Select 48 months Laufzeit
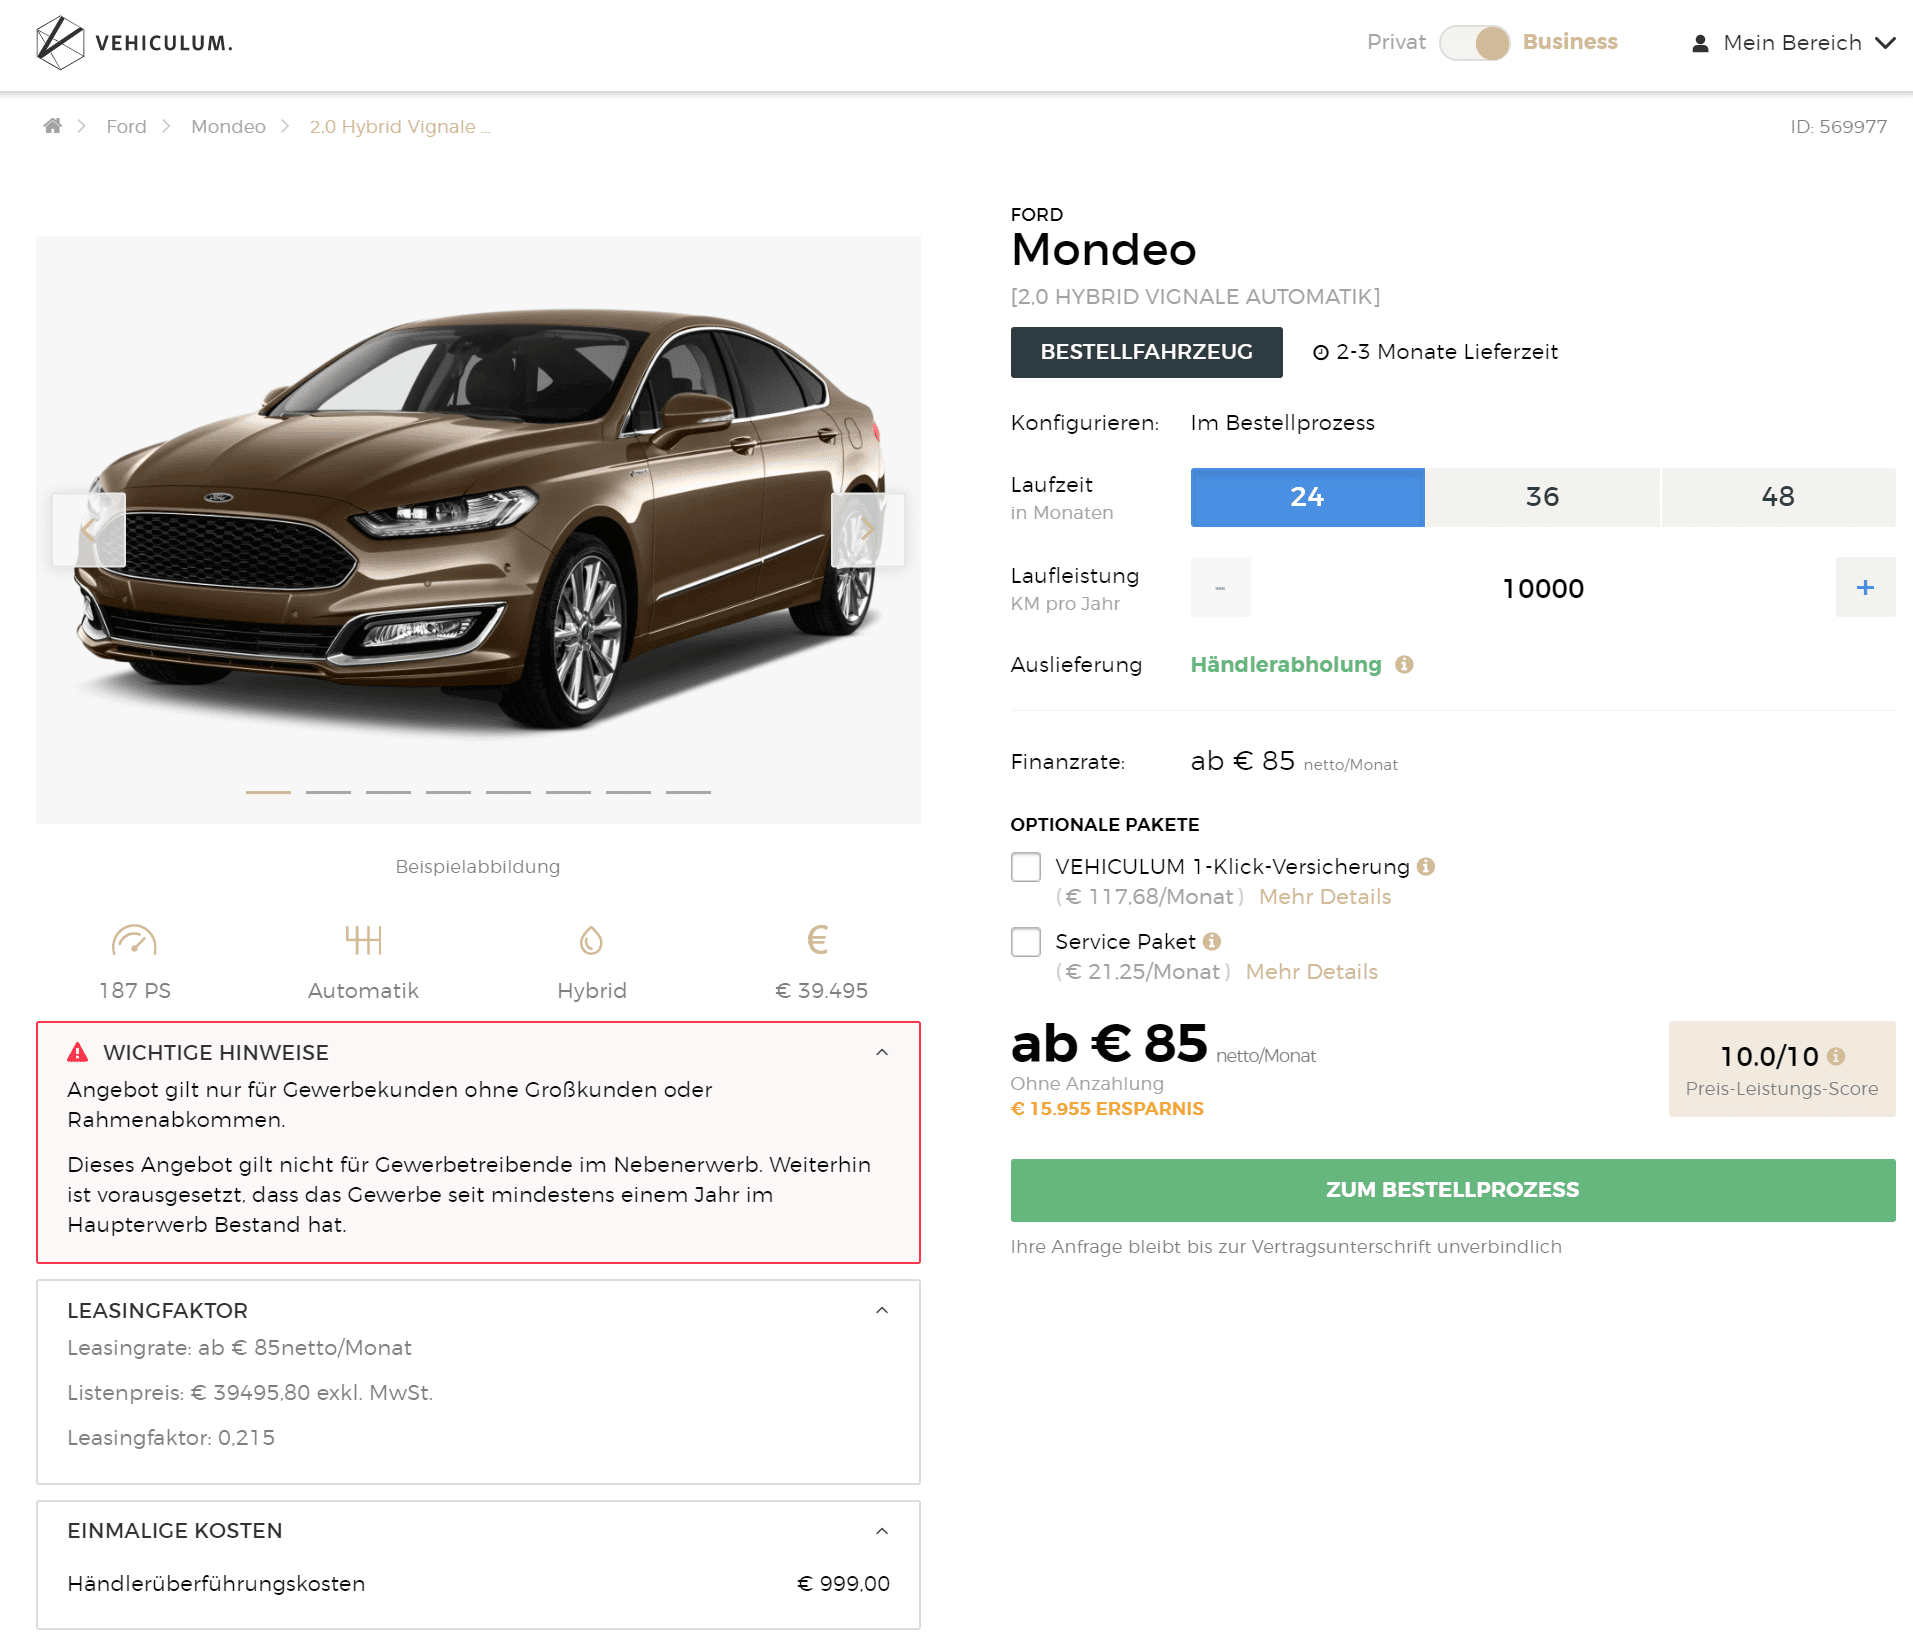Screen dimensions: 1913x1638 pos(1778,497)
